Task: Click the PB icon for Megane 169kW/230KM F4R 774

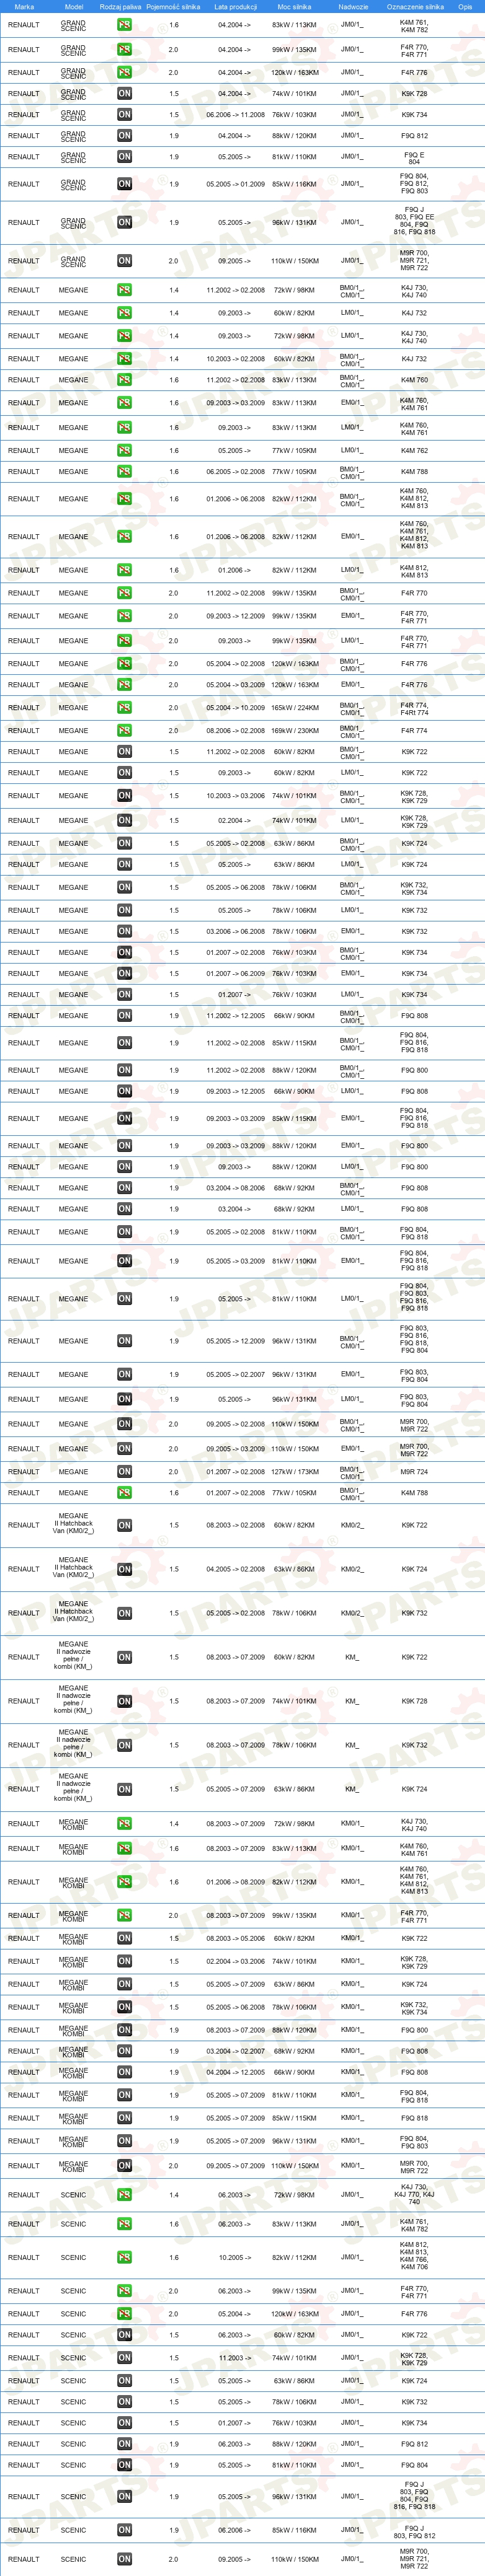Action: point(124,730)
